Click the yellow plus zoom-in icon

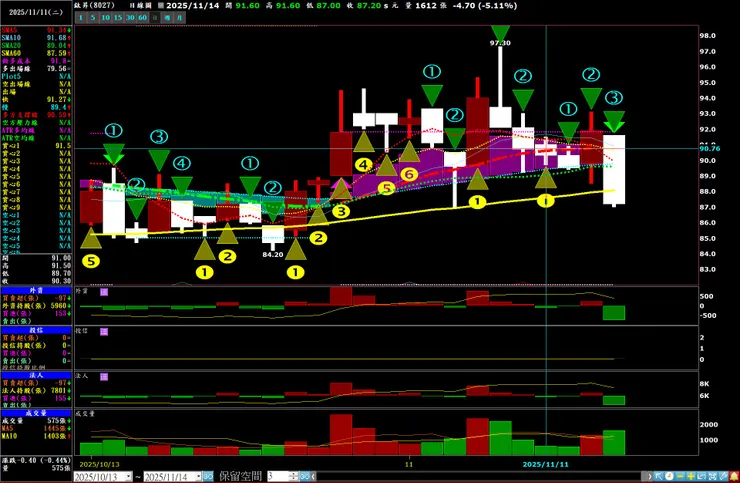691,476
